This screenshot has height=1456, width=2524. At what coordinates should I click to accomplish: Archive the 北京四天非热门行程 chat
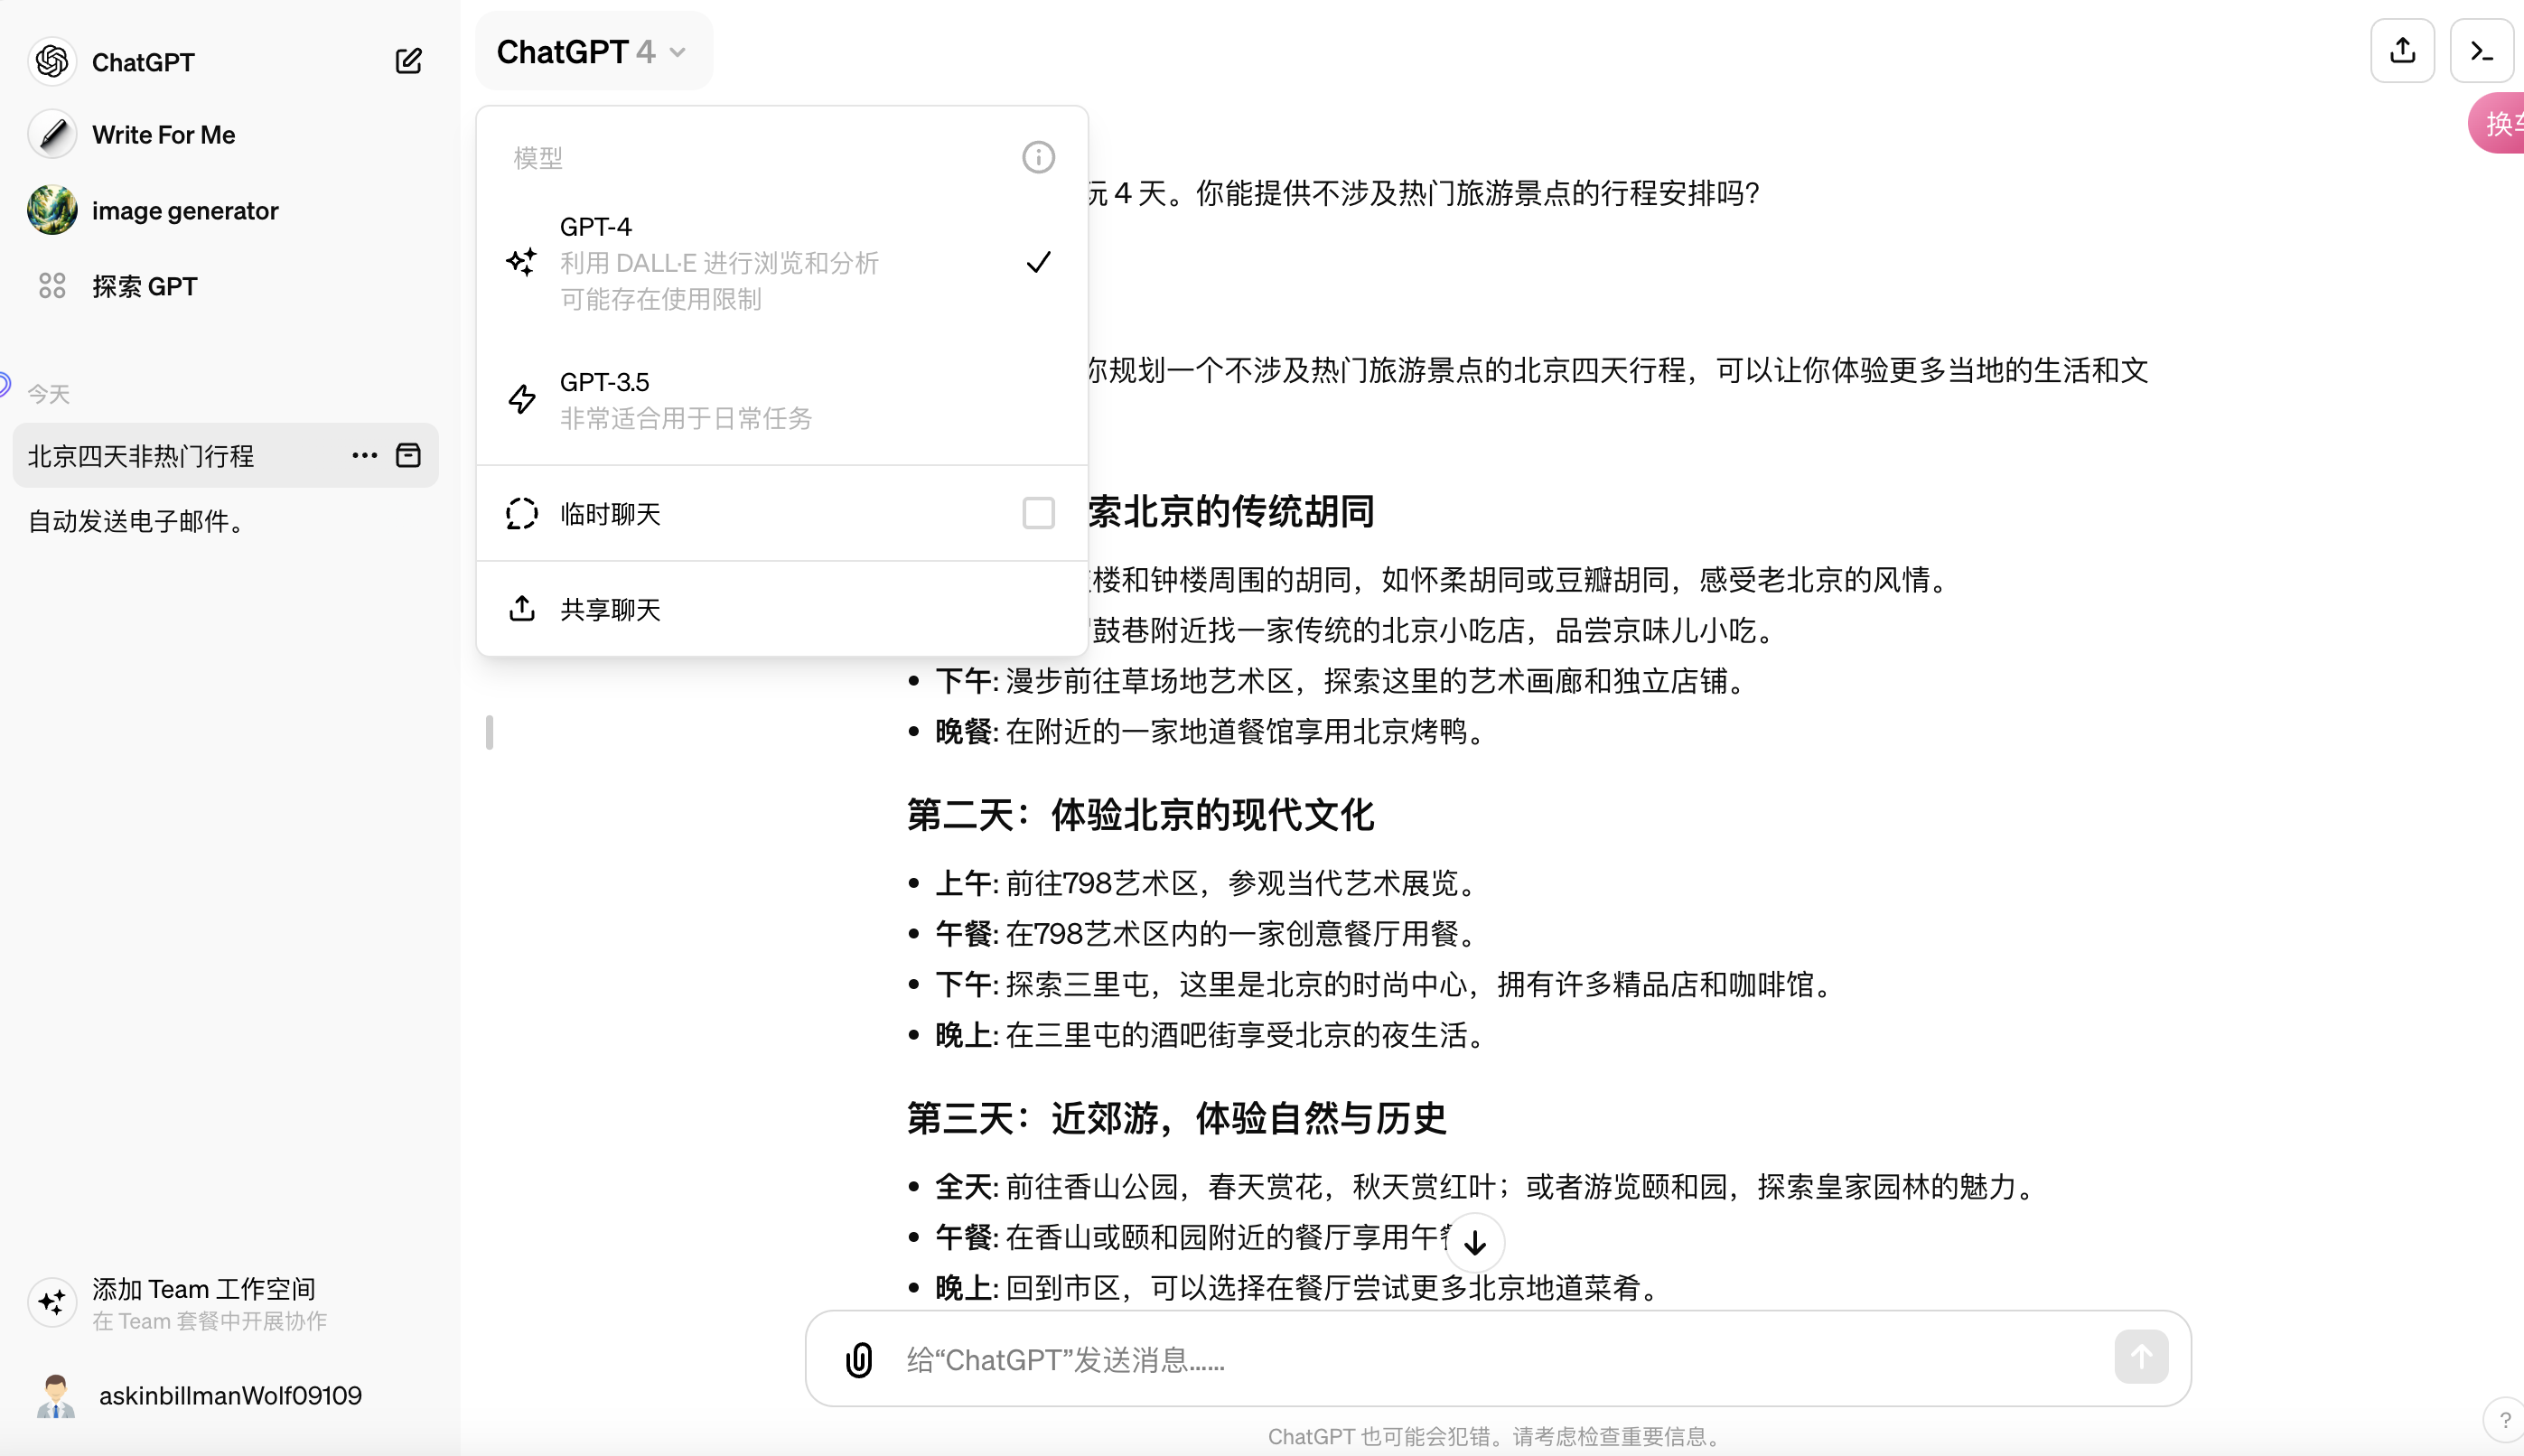(x=408, y=456)
